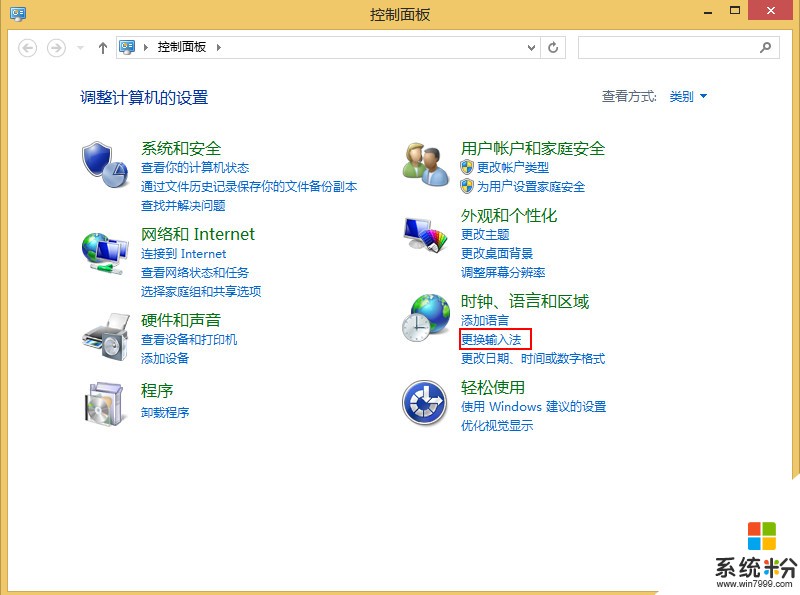This screenshot has height=595, width=800.
Task: Click 使用 Windows 建议的设置
Action: 534,407
